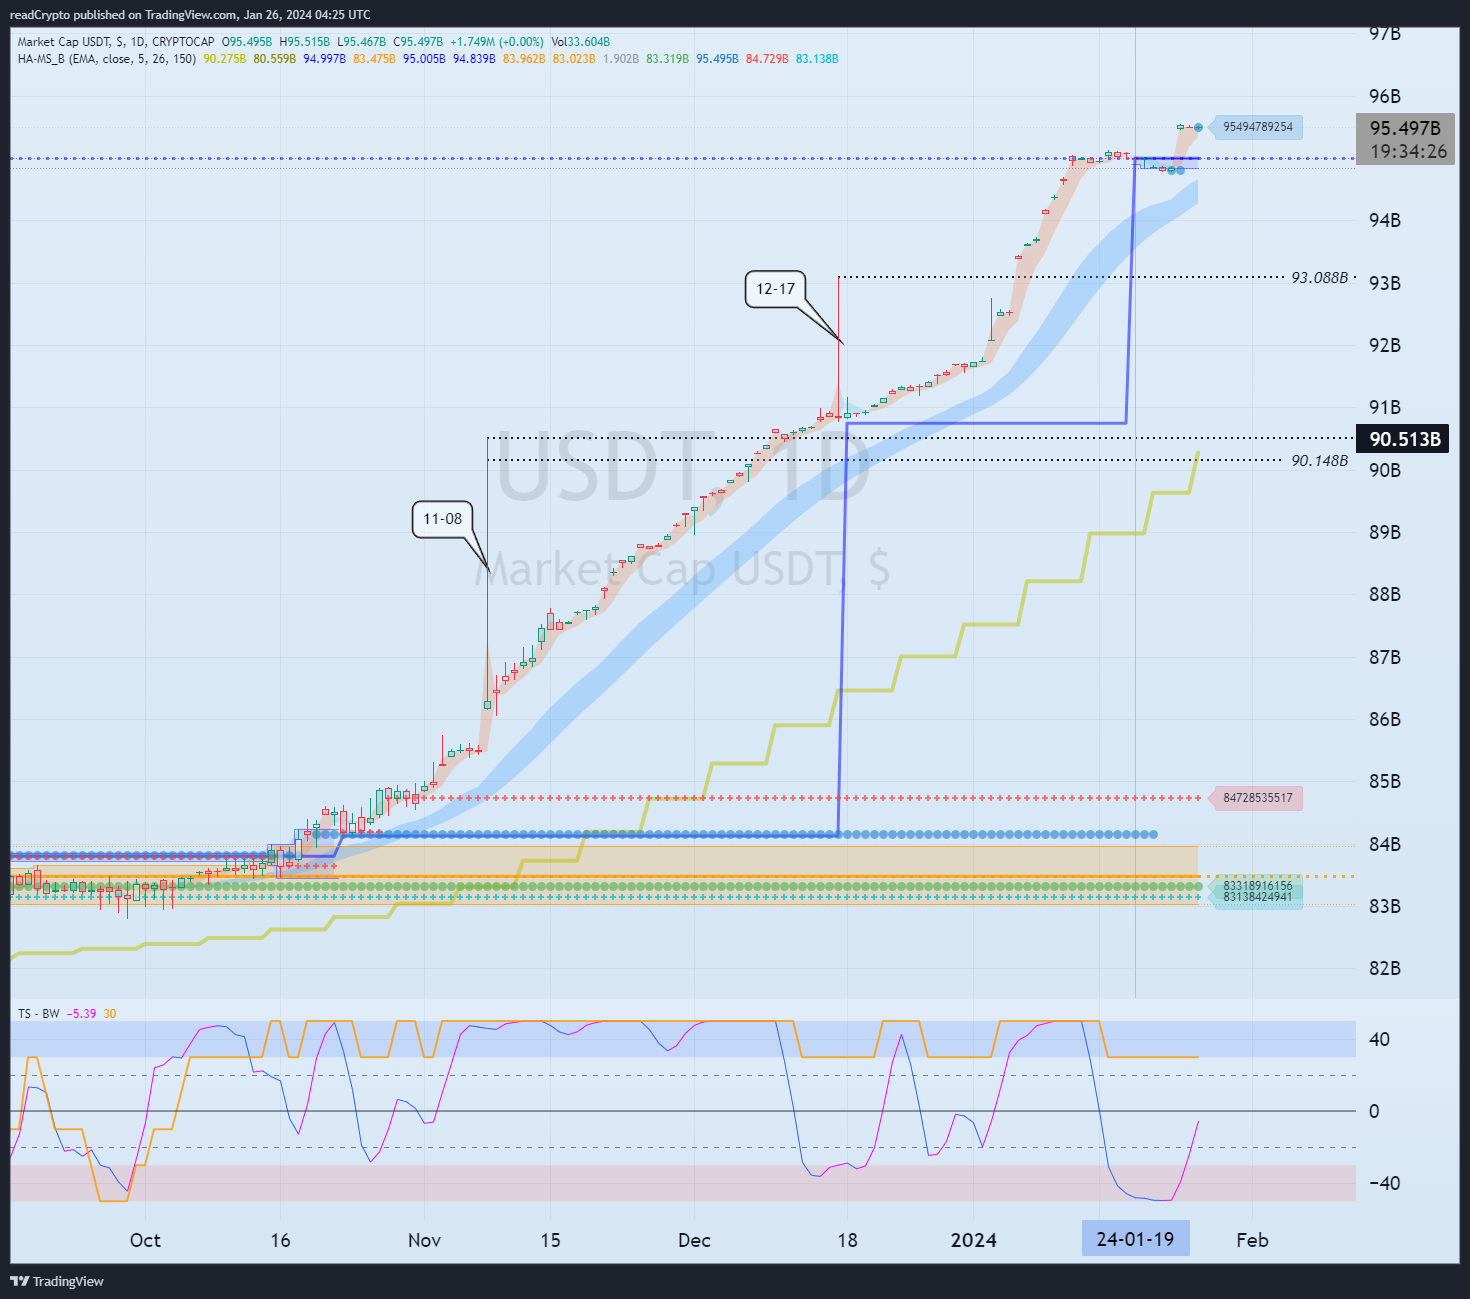Click the 94B price axis tick
1470x1299 pixels.
(1385, 221)
